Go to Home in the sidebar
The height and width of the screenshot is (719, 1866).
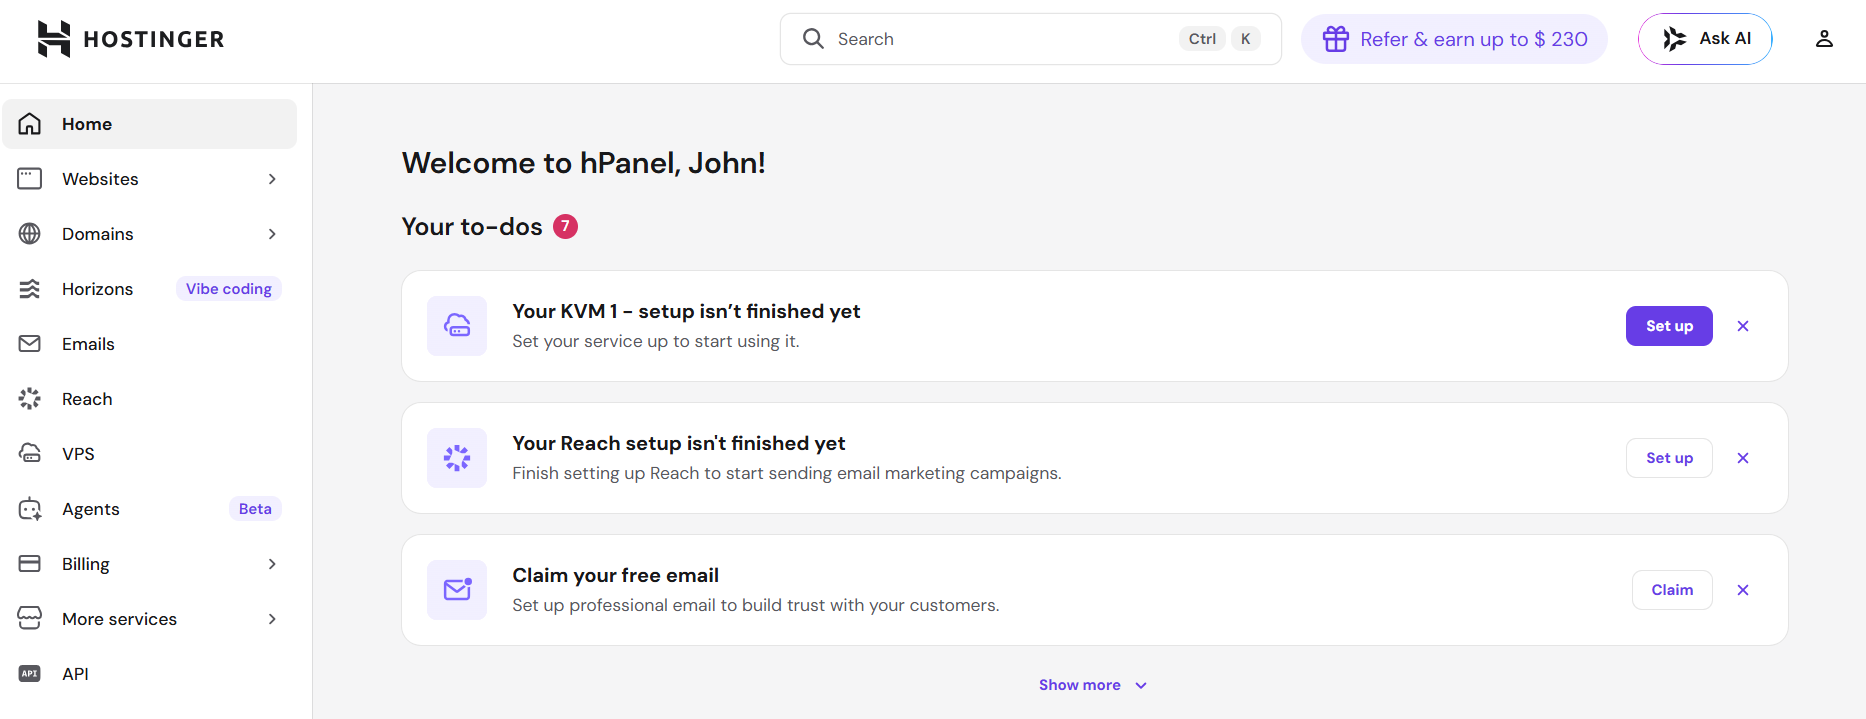coord(150,124)
